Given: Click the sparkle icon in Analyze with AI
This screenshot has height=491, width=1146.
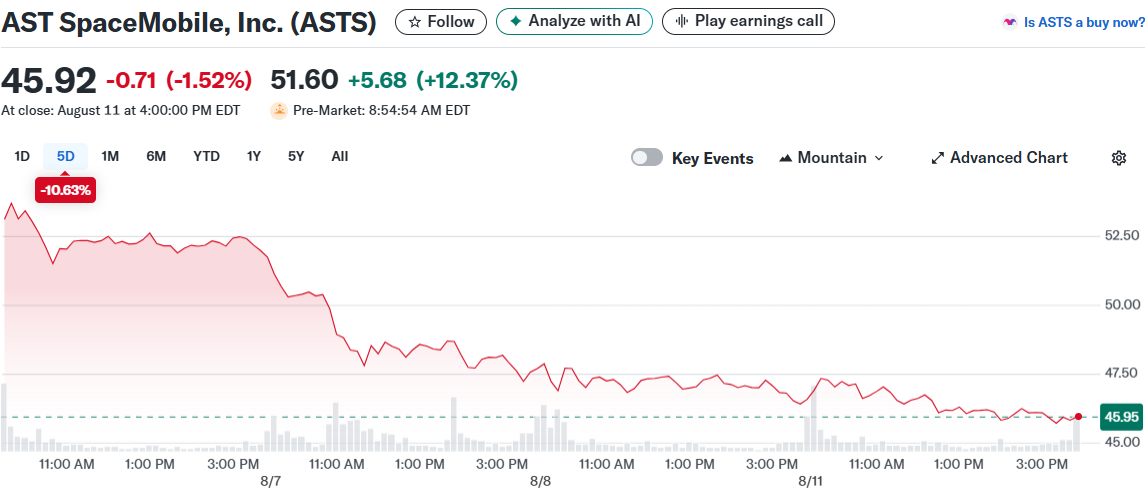Looking at the screenshot, I should [x=515, y=21].
